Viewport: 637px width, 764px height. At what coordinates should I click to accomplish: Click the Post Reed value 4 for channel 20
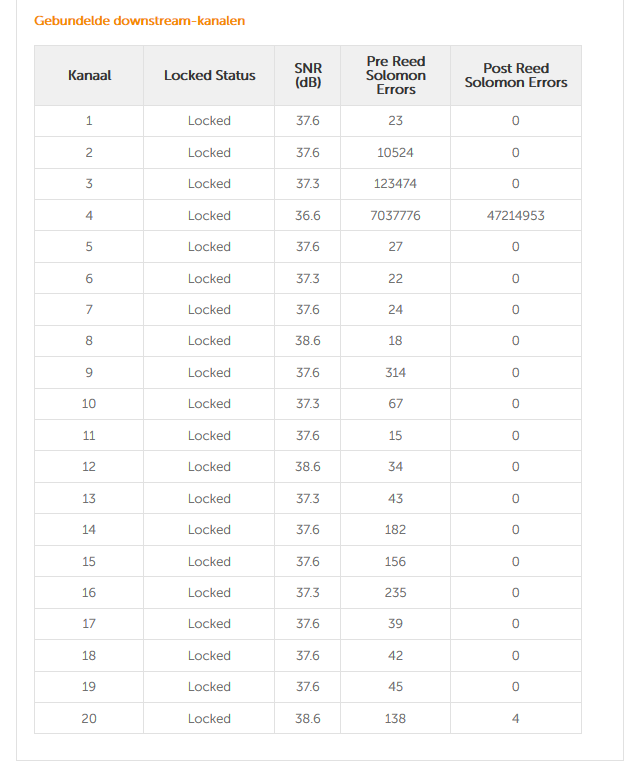(x=515, y=718)
